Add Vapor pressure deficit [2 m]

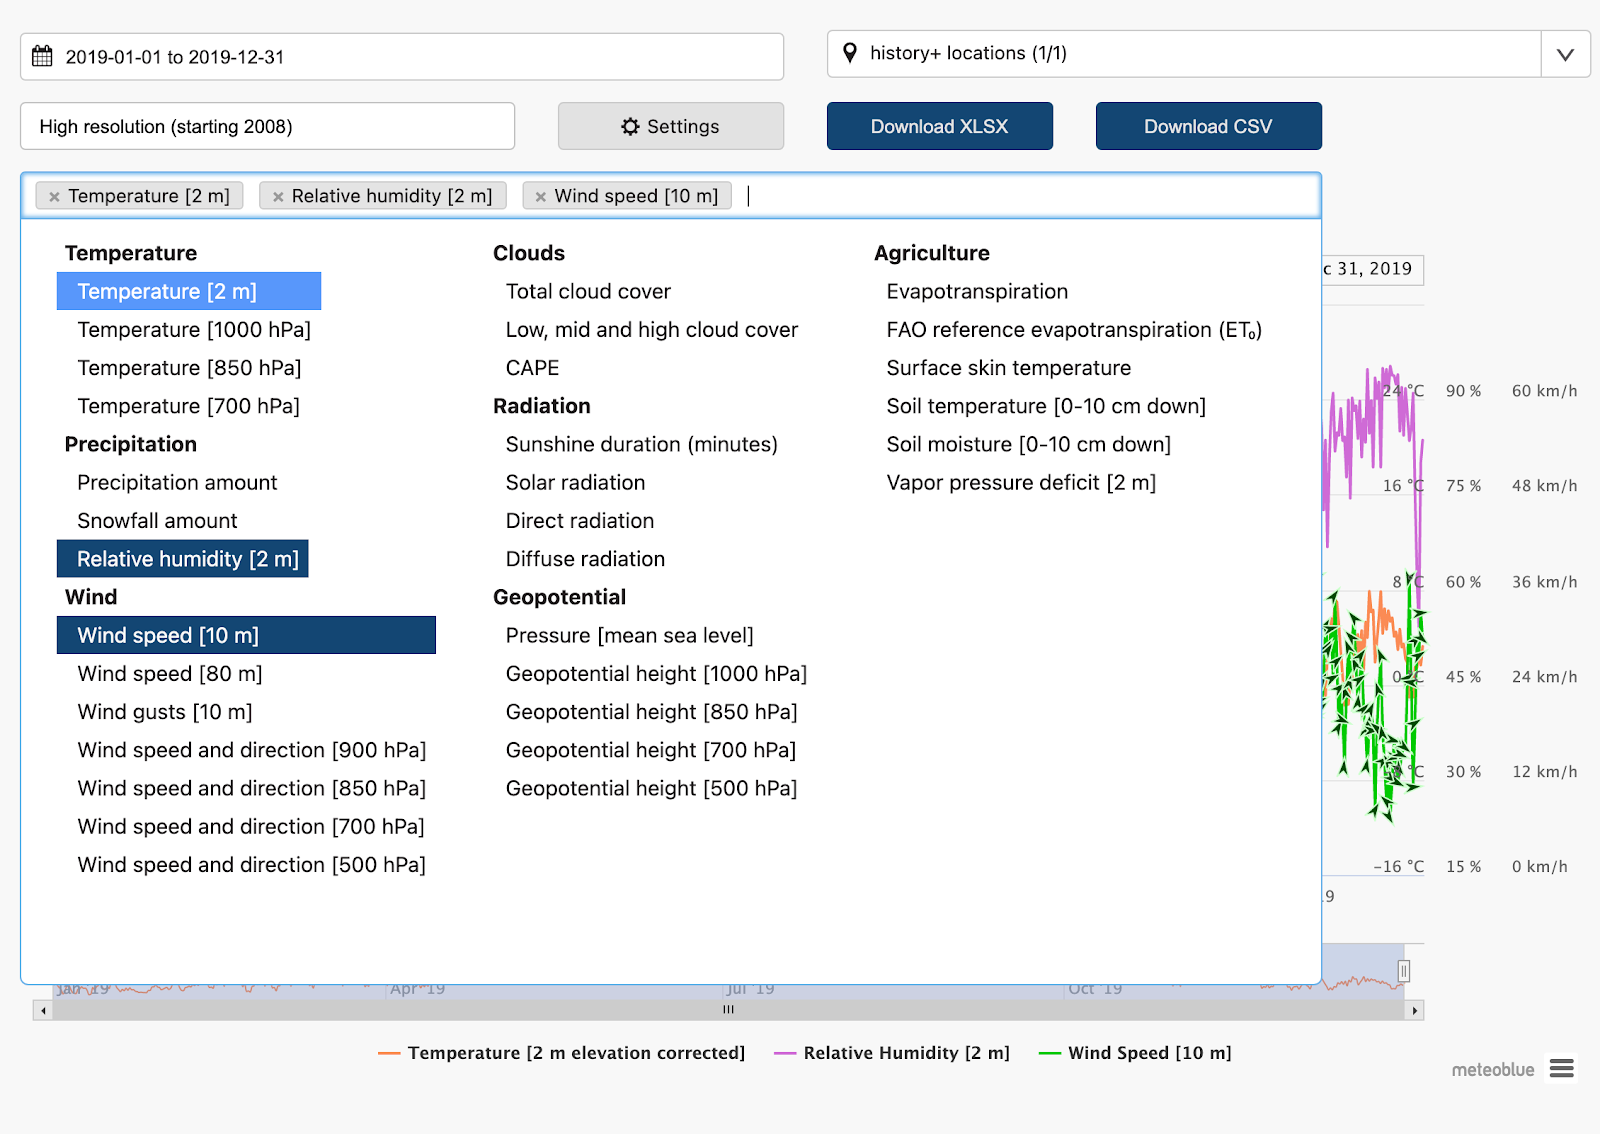pos(1021,483)
